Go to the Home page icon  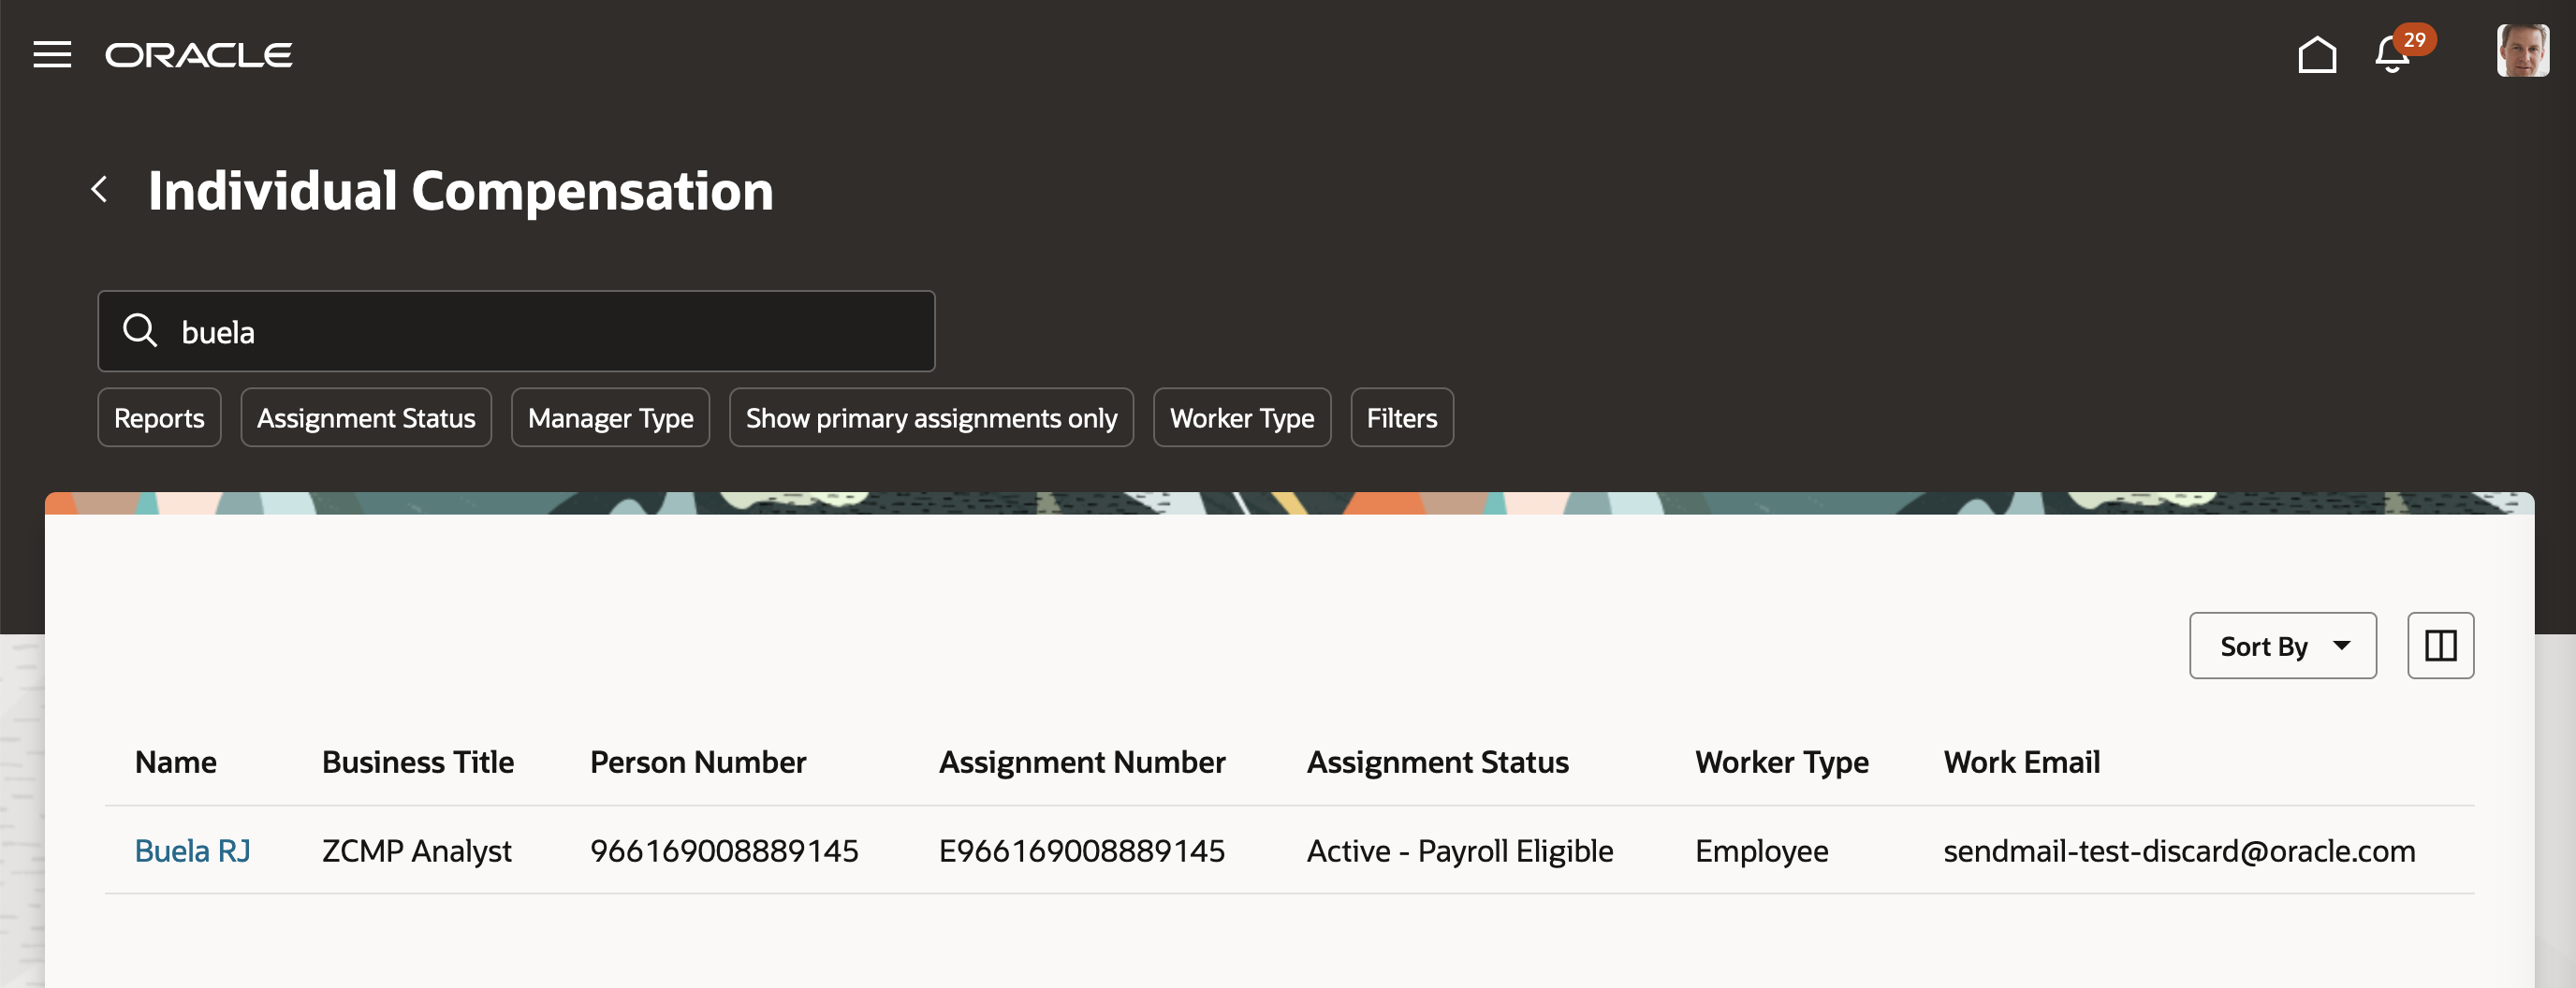(x=2317, y=54)
